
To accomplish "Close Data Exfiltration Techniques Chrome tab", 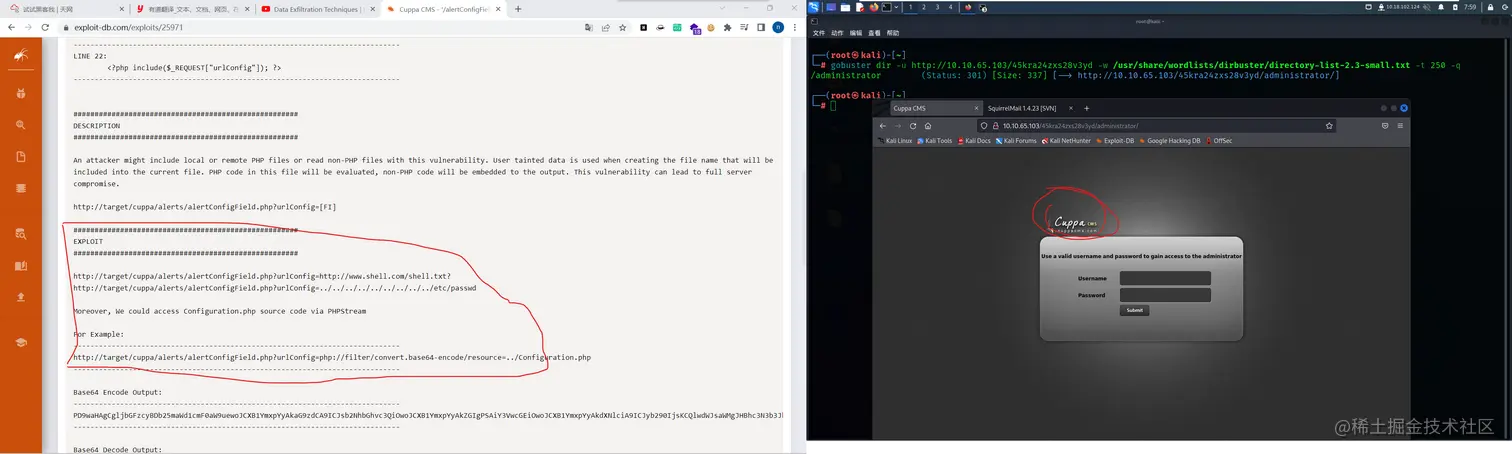I will pos(372,9).
